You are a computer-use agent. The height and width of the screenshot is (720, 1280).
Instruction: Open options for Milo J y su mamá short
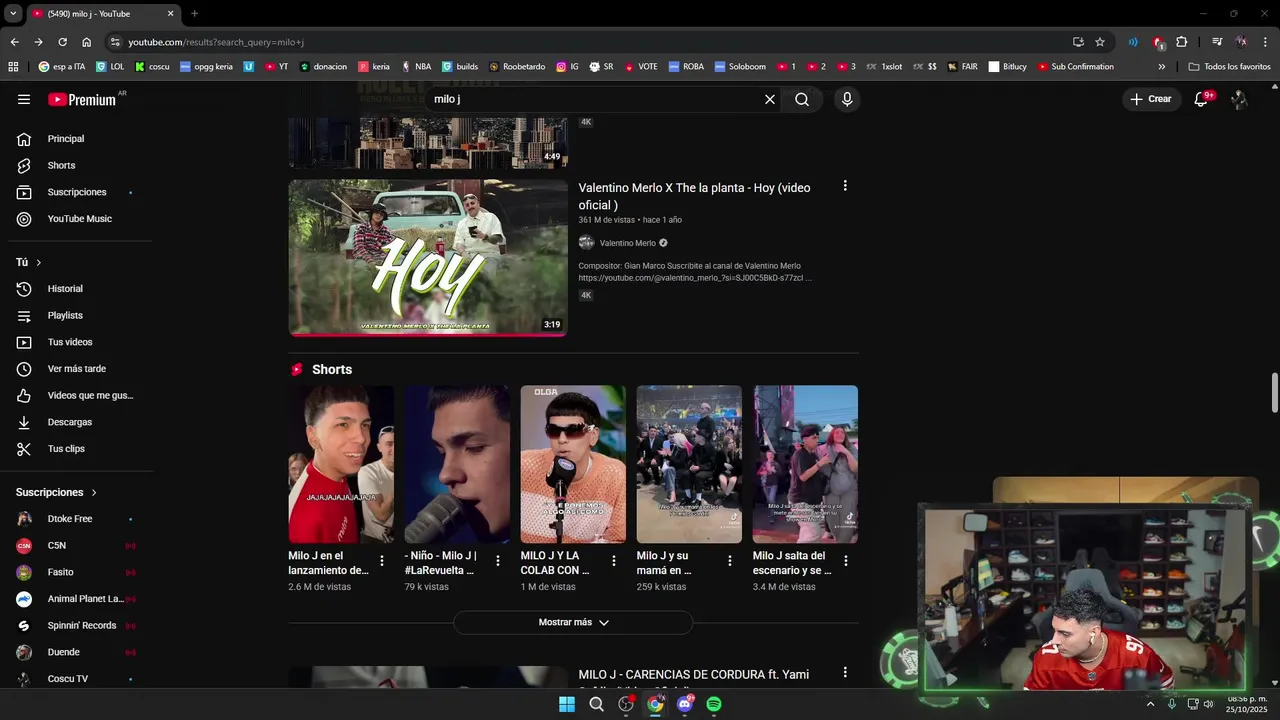tap(730, 561)
